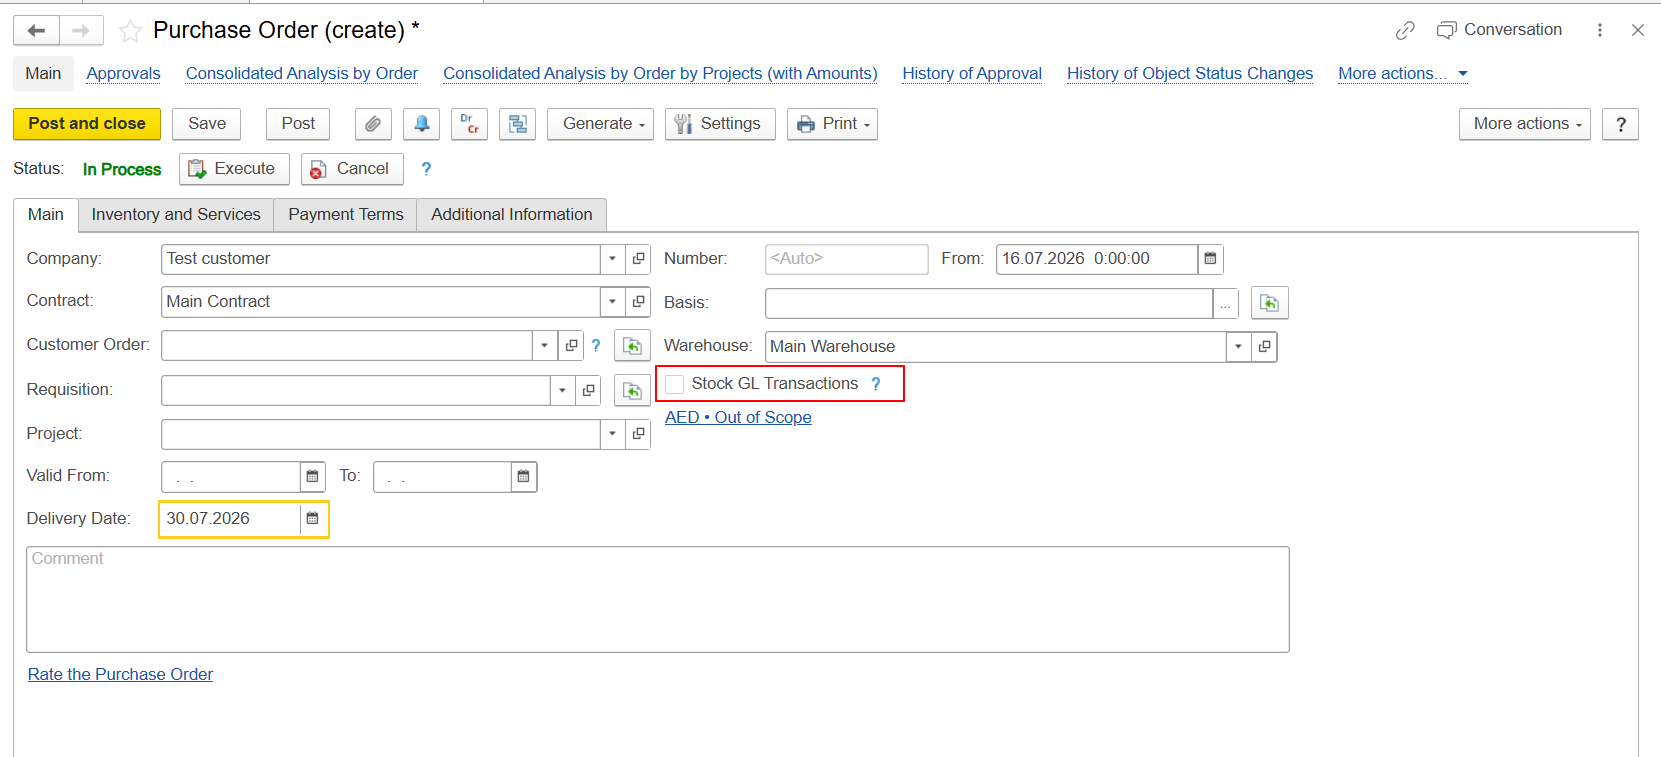Click the green fill icon next to Basis
Viewport: 1661px width, 757px height.
pyautogui.click(x=1269, y=303)
